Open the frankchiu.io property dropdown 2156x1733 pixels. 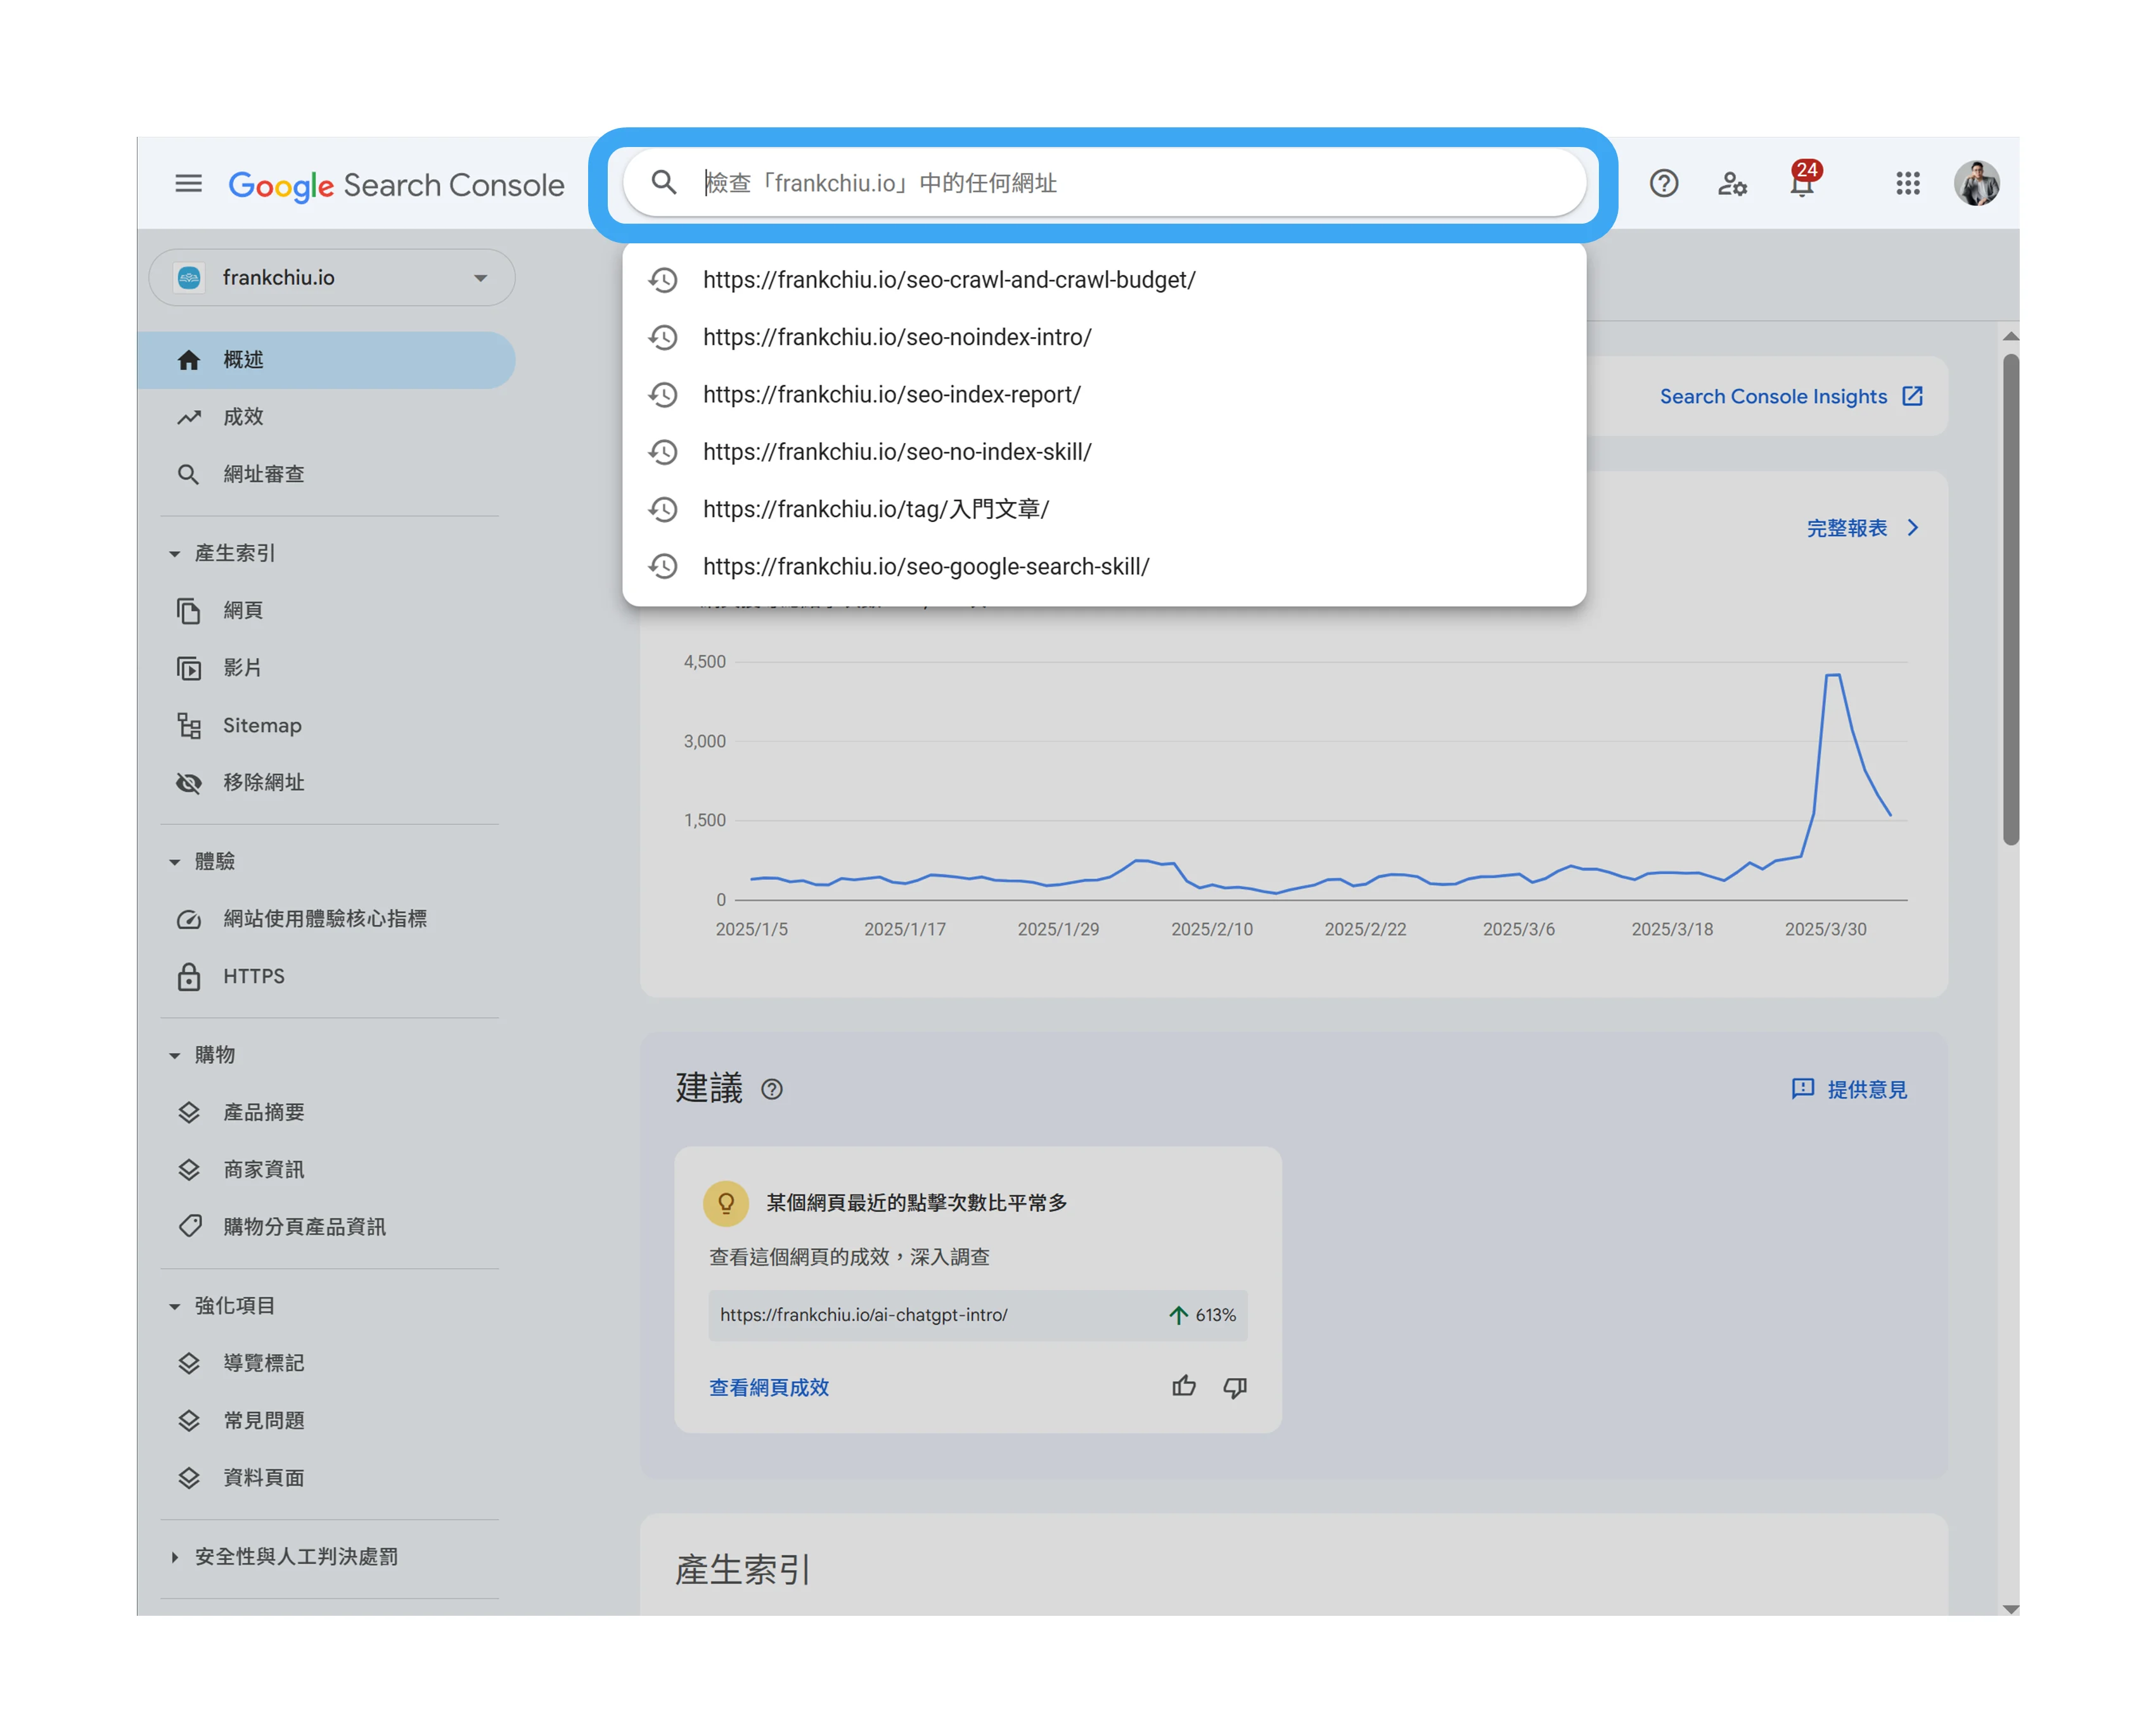click(x=332, y=278)
